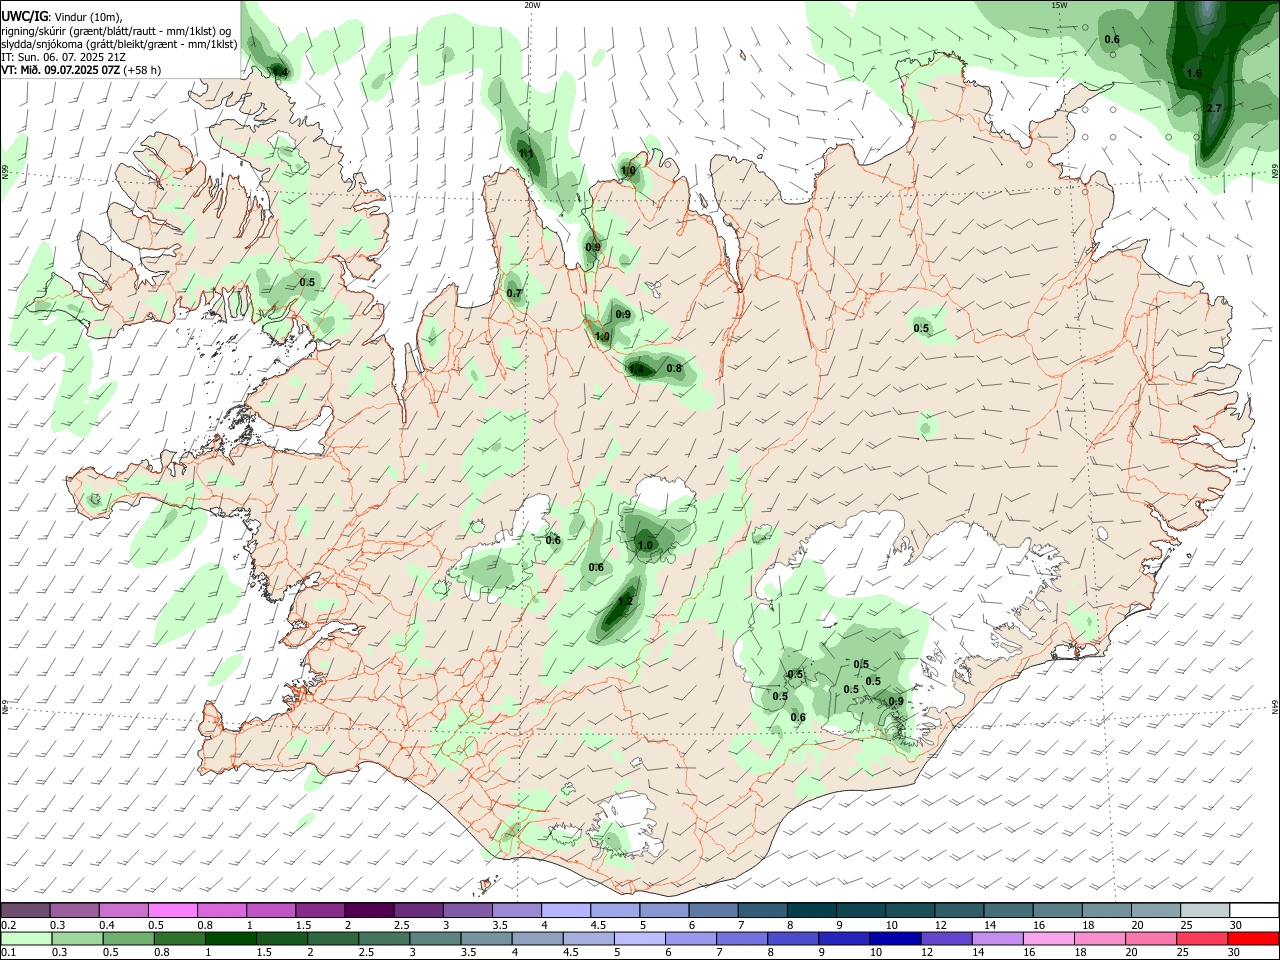Pick the deep navy bottom-row swatch between 10 and 12
This screenshot has height=960, width=1280.
coord(893,939)
